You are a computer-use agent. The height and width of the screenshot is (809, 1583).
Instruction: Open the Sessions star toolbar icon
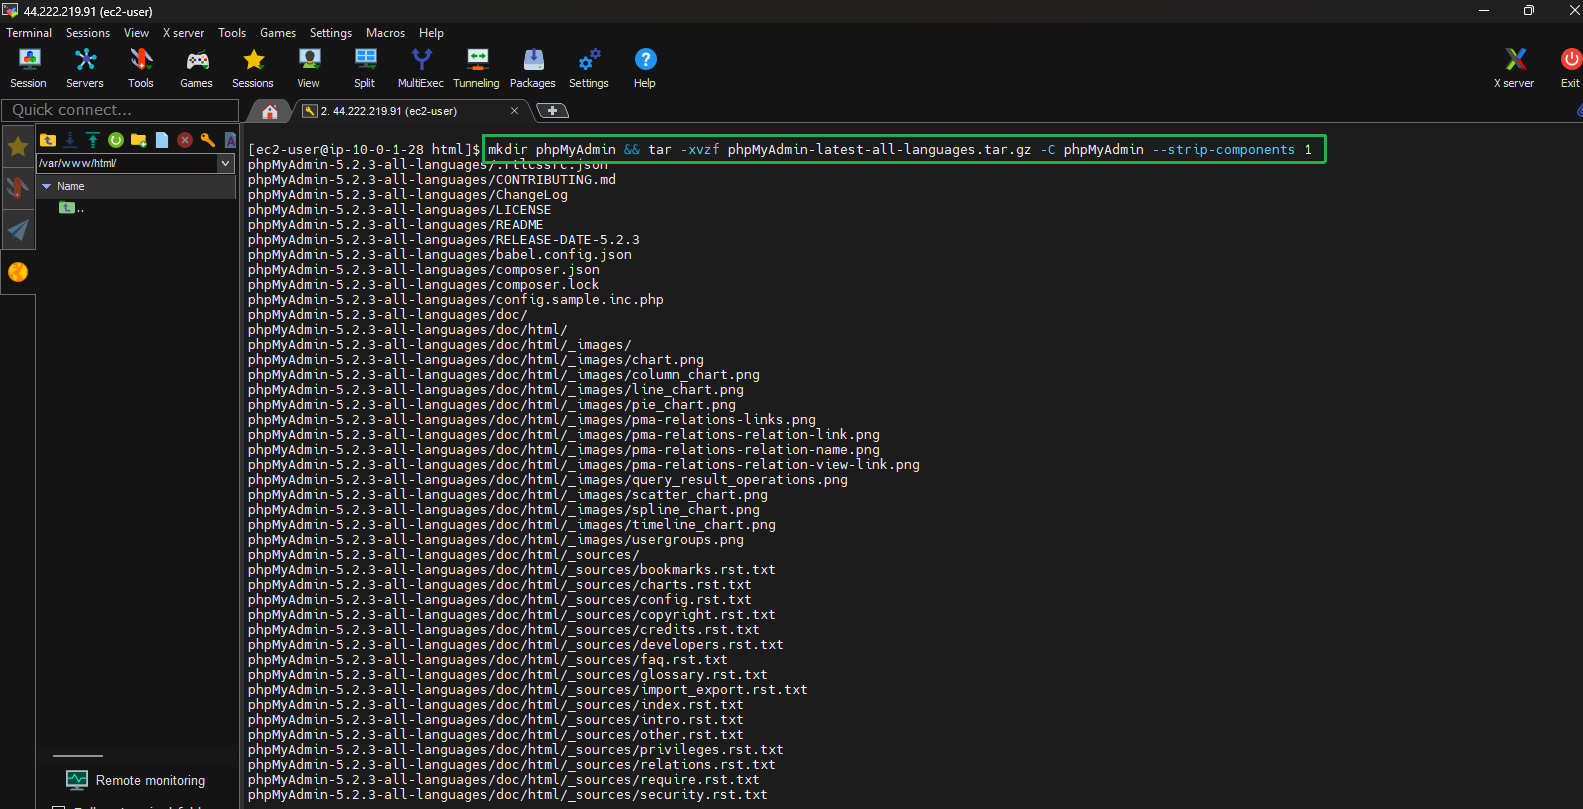click(253, 68)
